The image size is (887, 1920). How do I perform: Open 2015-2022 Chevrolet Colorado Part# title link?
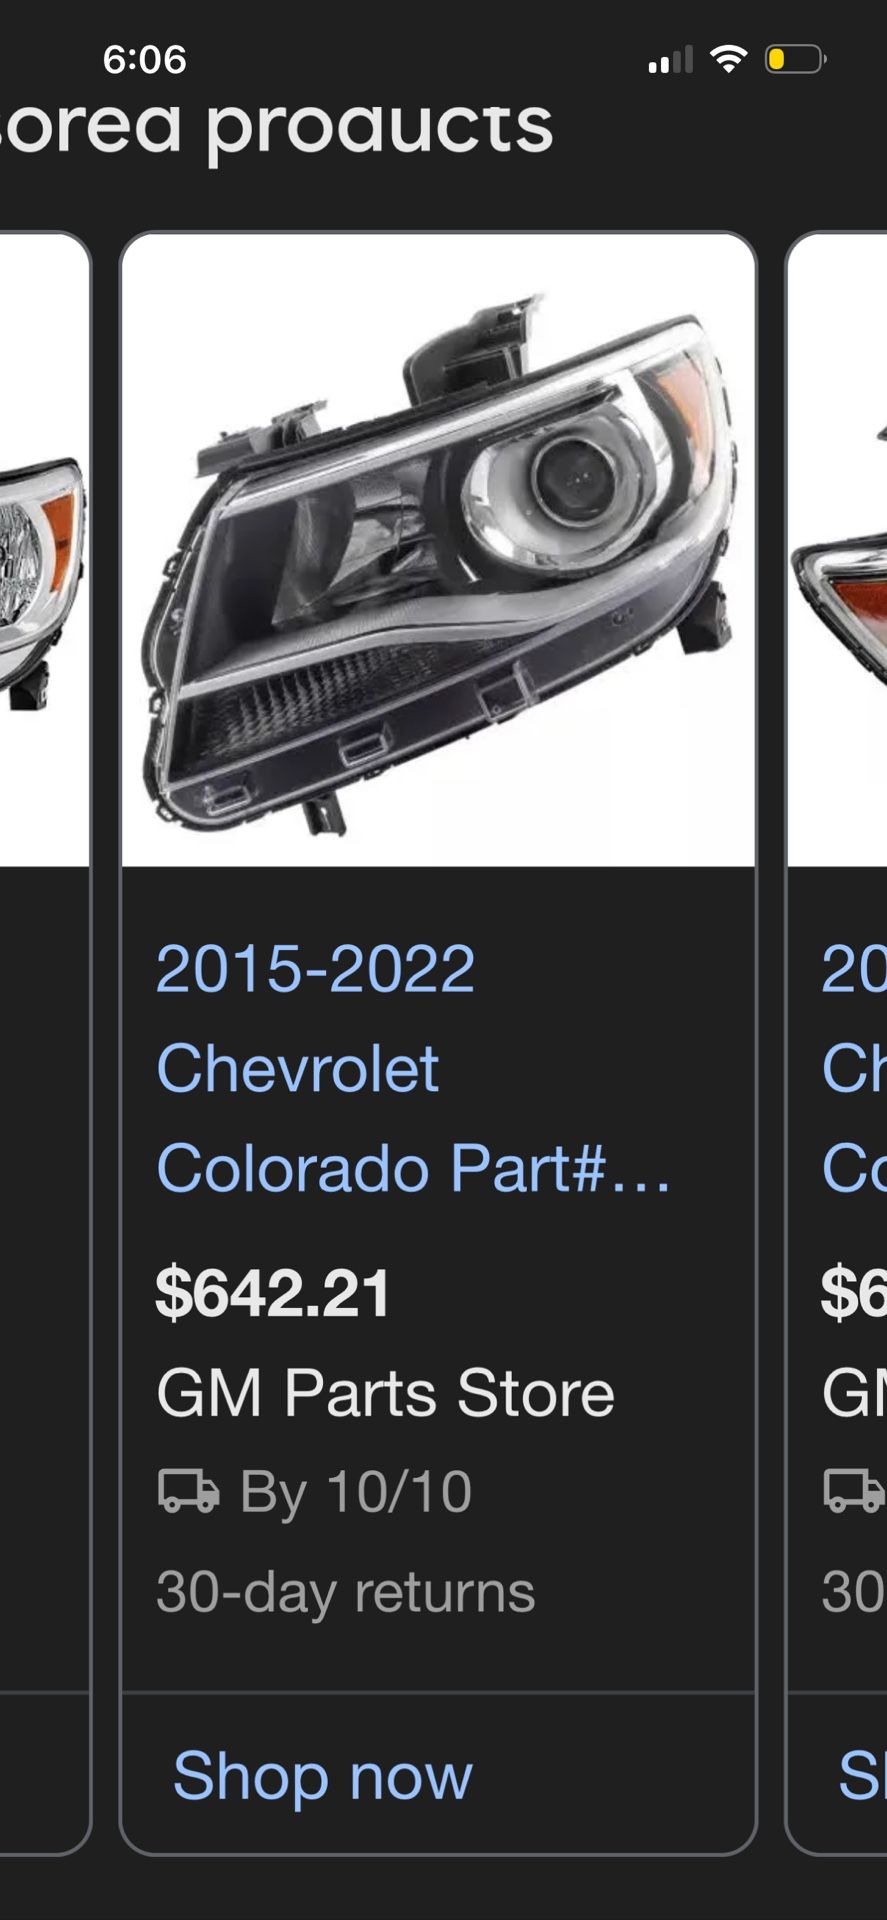click(x=413, y=1068)
